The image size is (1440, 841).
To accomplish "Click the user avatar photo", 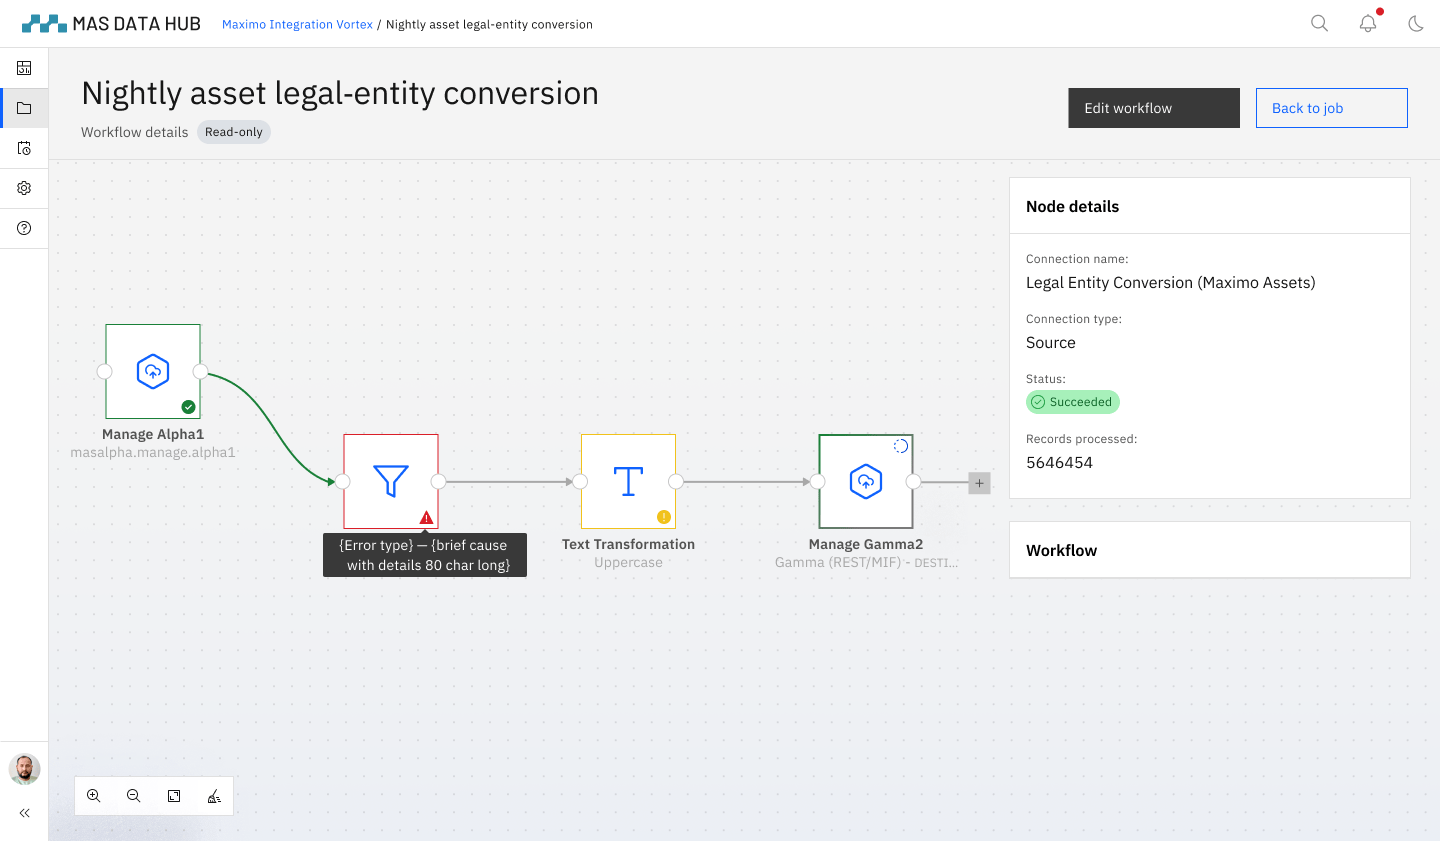I will coord(24,769).
